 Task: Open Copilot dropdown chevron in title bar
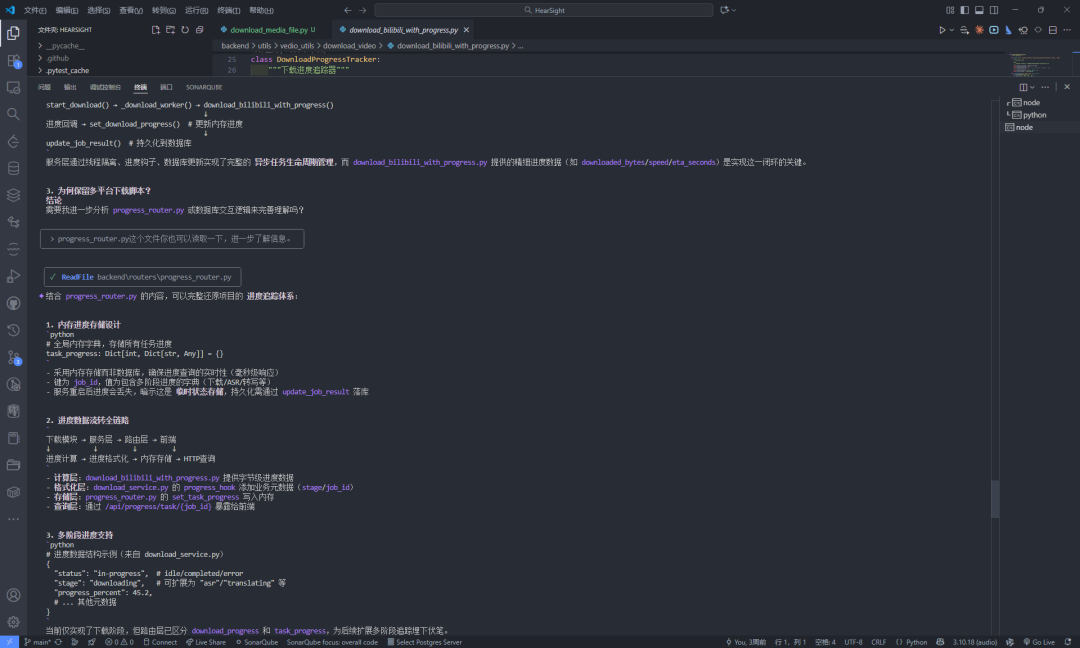(734, 10)
